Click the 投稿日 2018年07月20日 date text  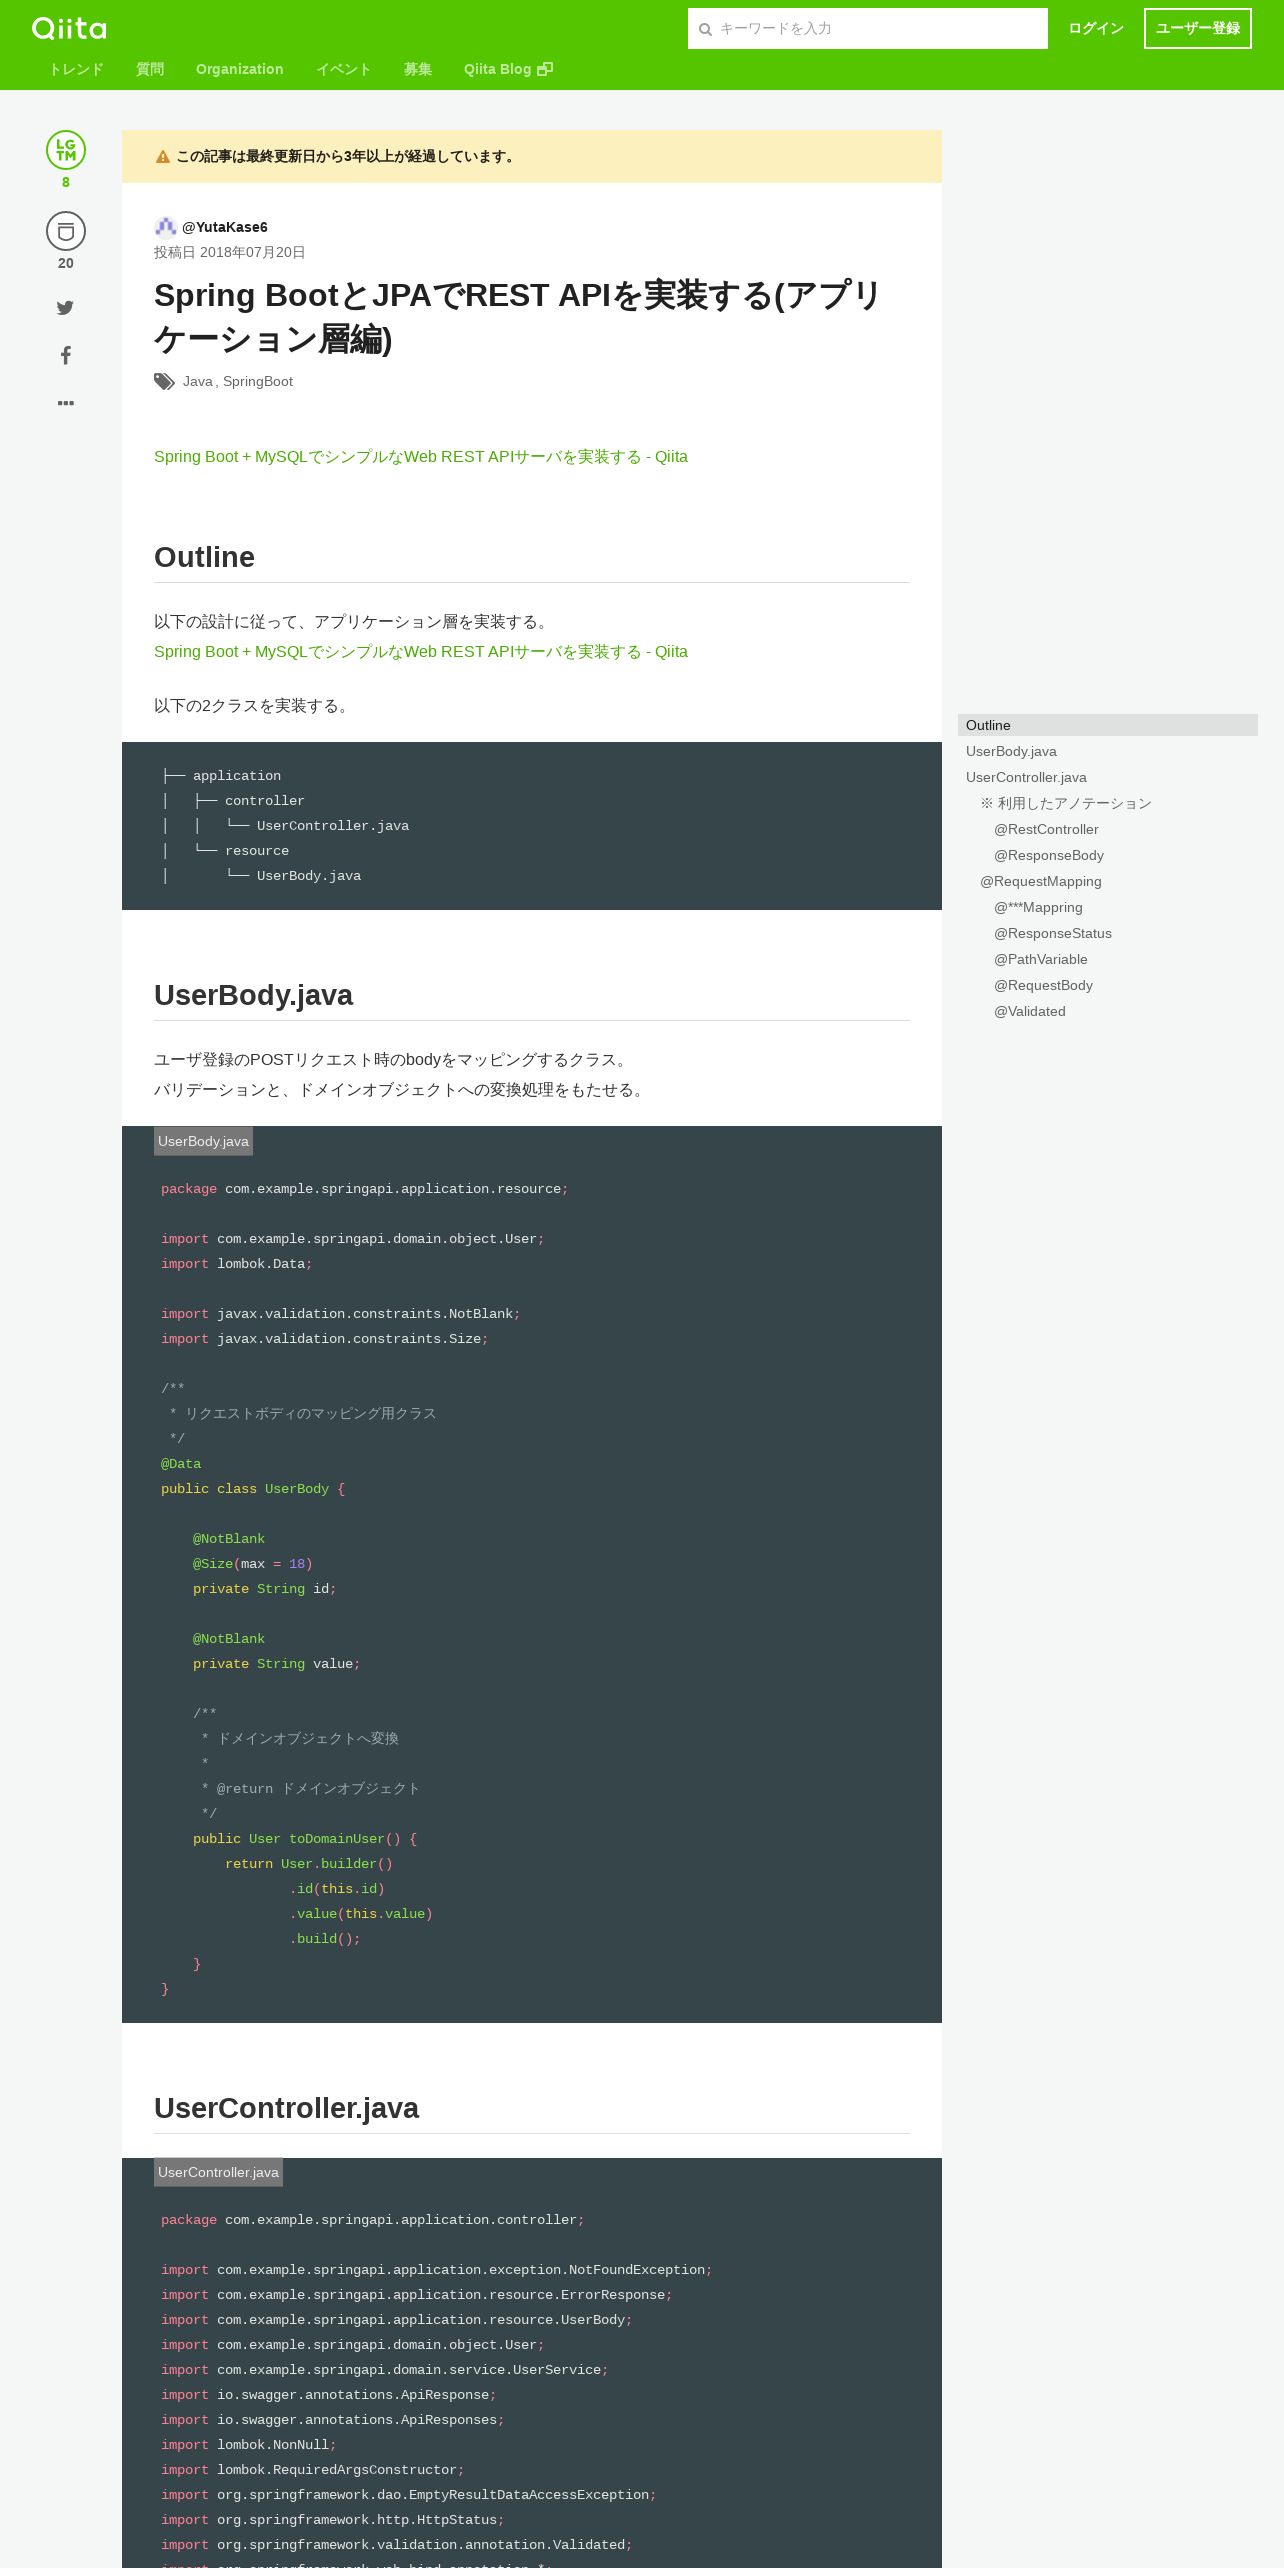coord(230,252)
